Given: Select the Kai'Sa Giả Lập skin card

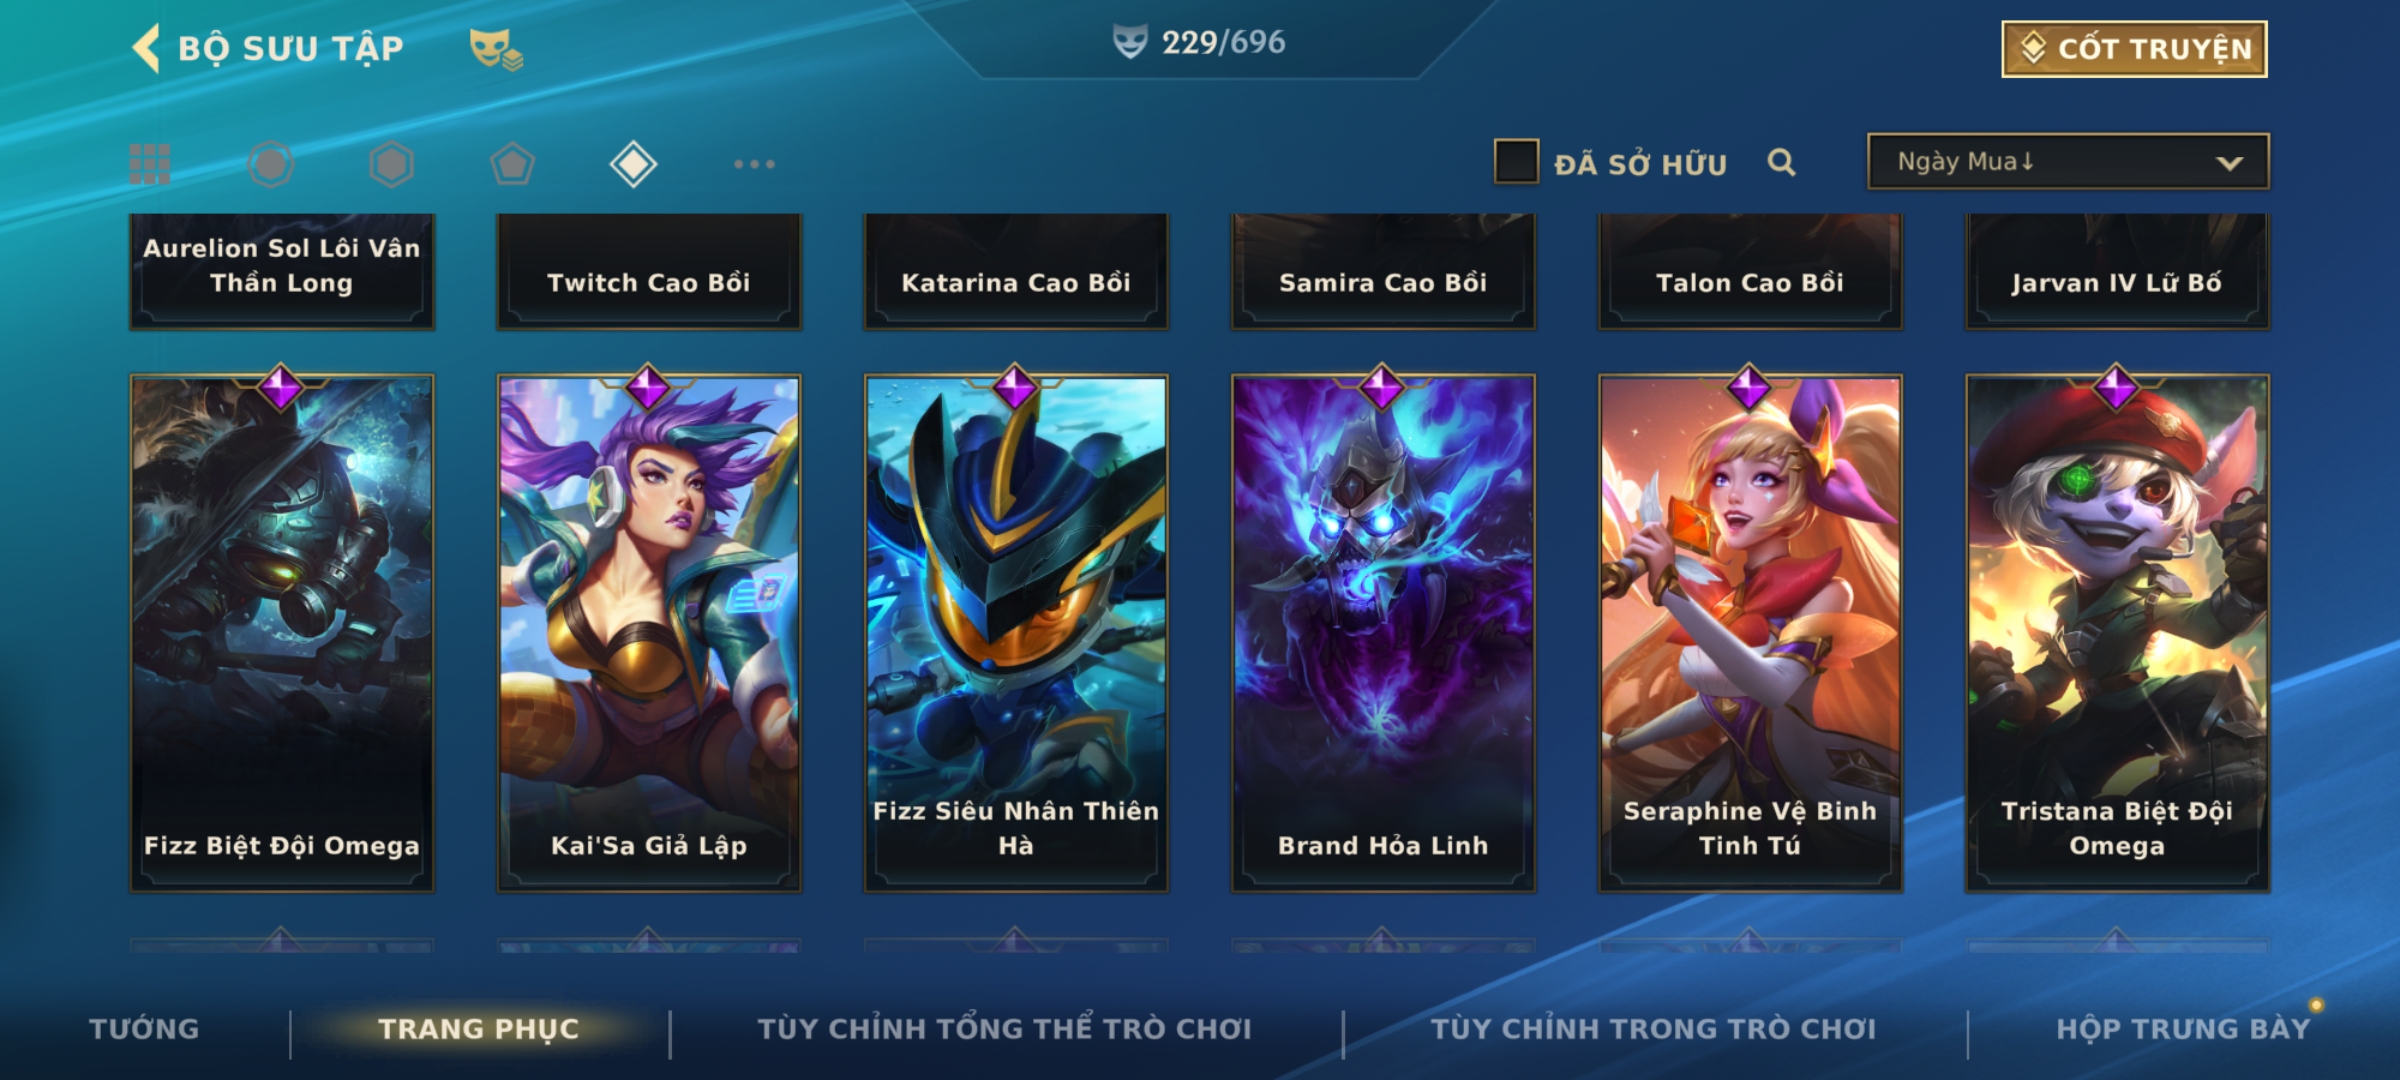Looking at the screenshot, I should (649, 632).
